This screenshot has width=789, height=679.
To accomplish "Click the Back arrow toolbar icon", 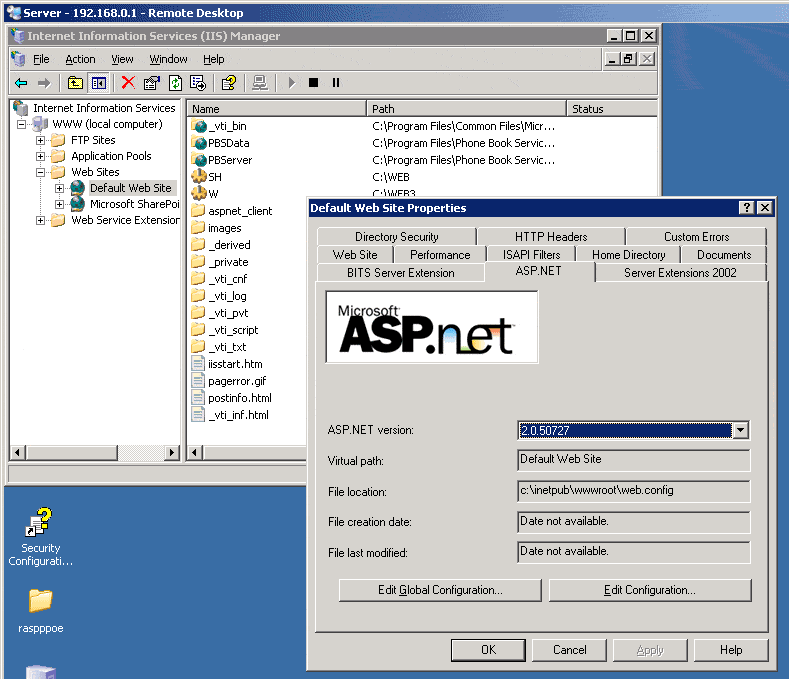I will [21, 83].
